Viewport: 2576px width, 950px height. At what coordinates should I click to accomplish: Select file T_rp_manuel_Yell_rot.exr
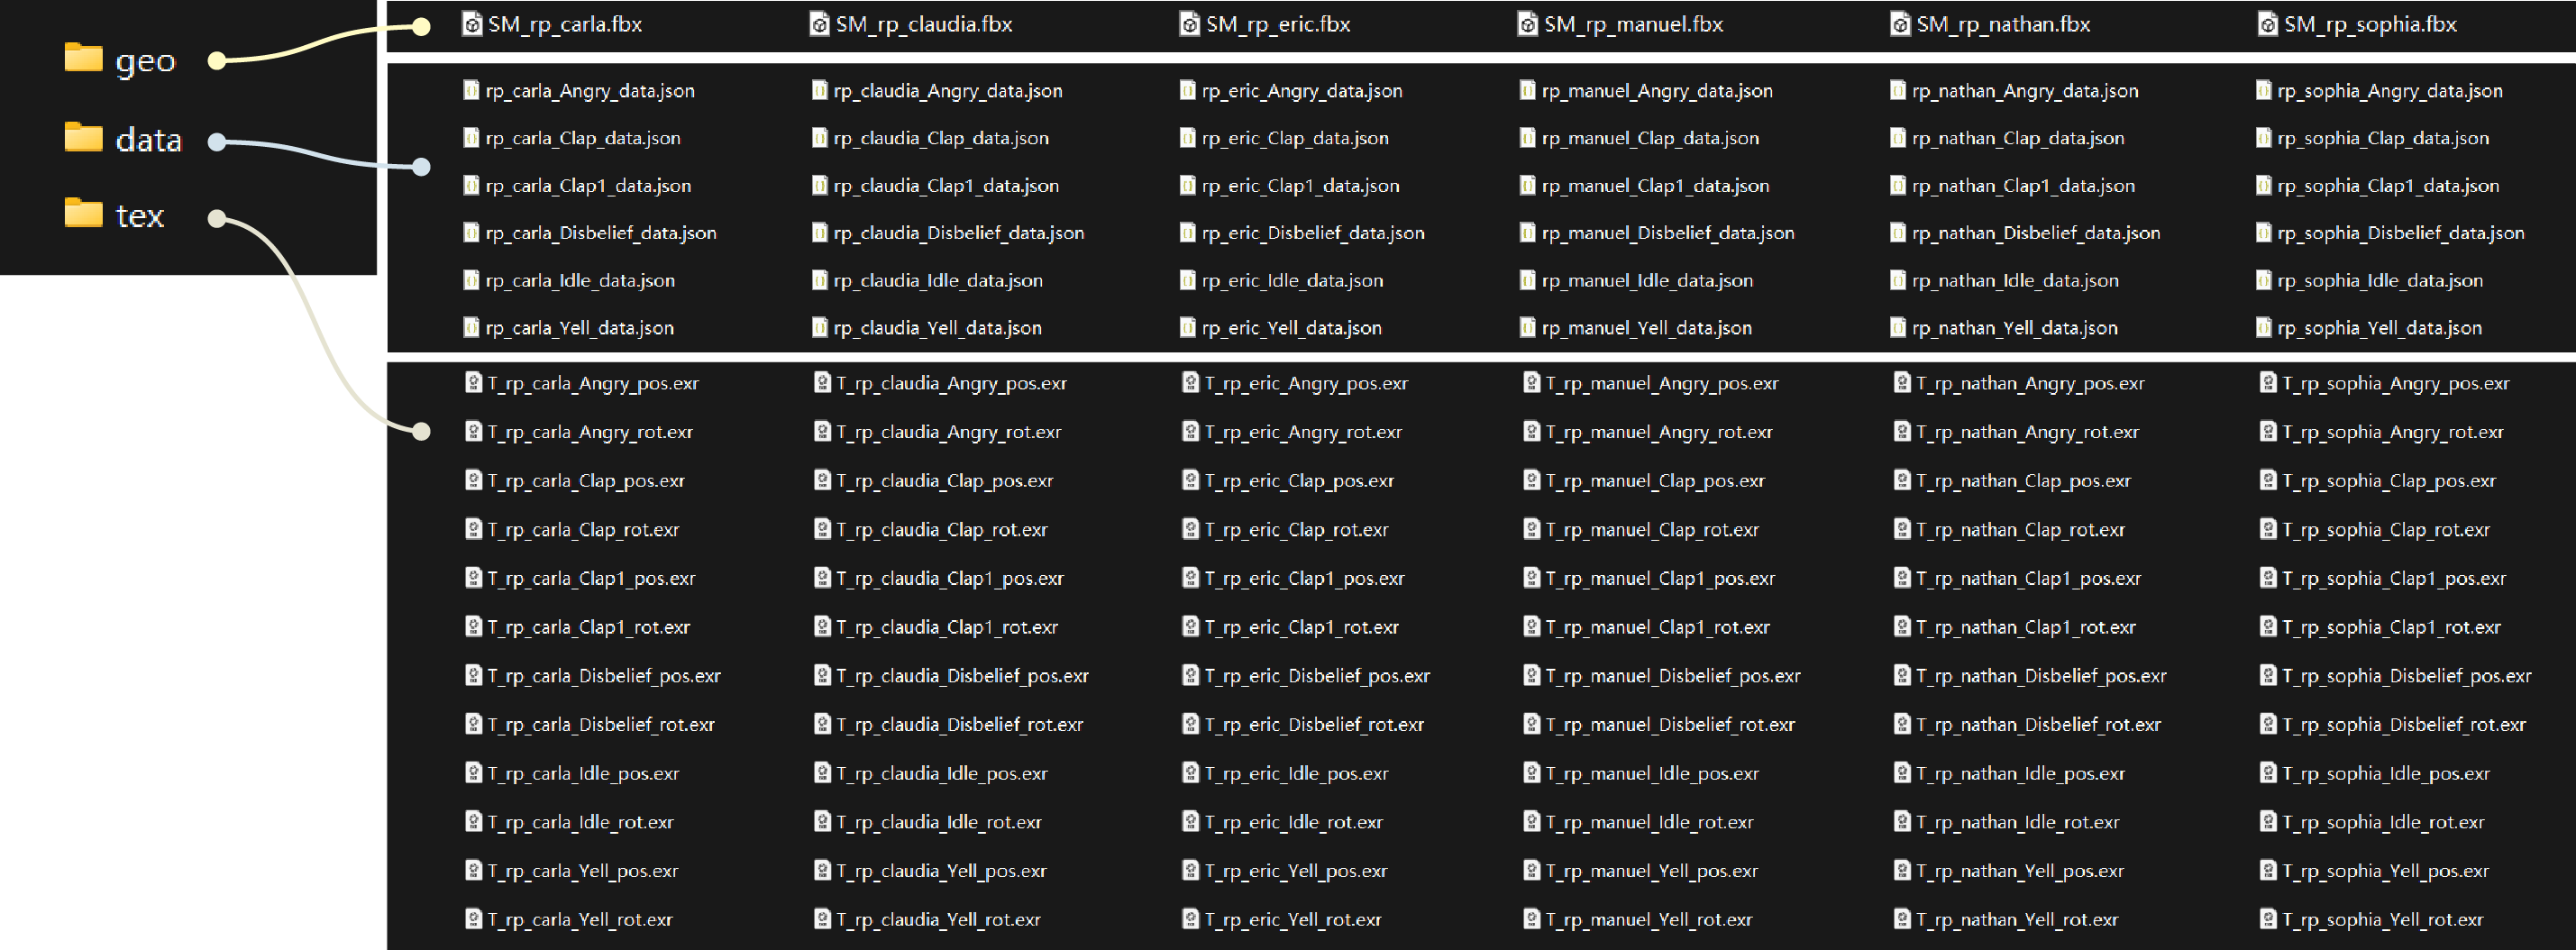1649,920
